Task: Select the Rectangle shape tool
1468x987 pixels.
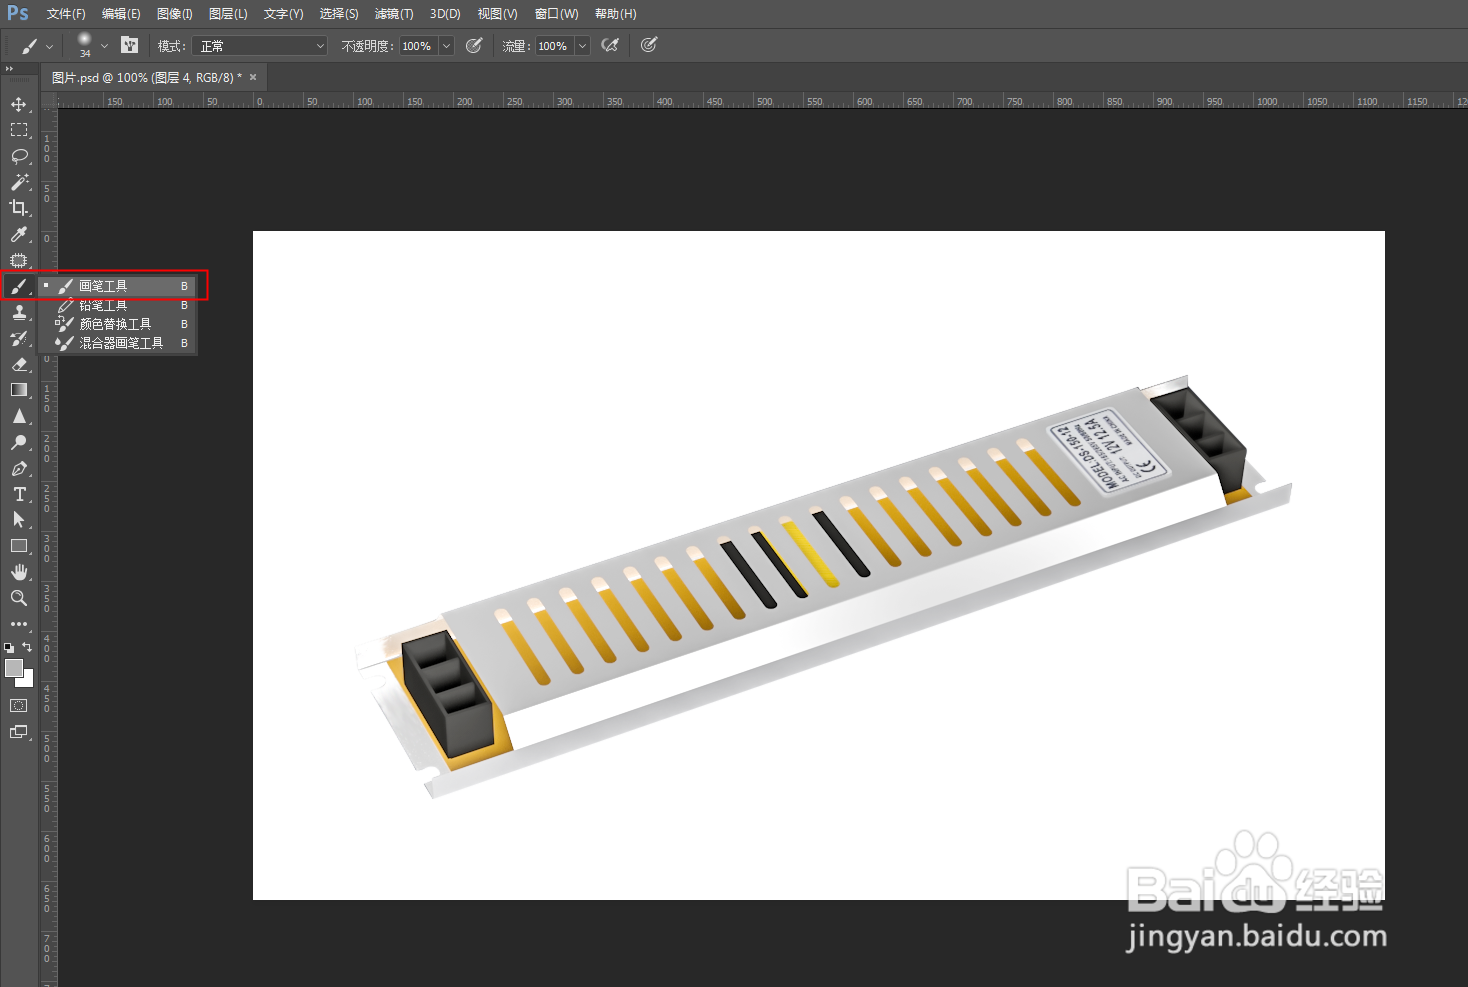Action: coord(19,546)
